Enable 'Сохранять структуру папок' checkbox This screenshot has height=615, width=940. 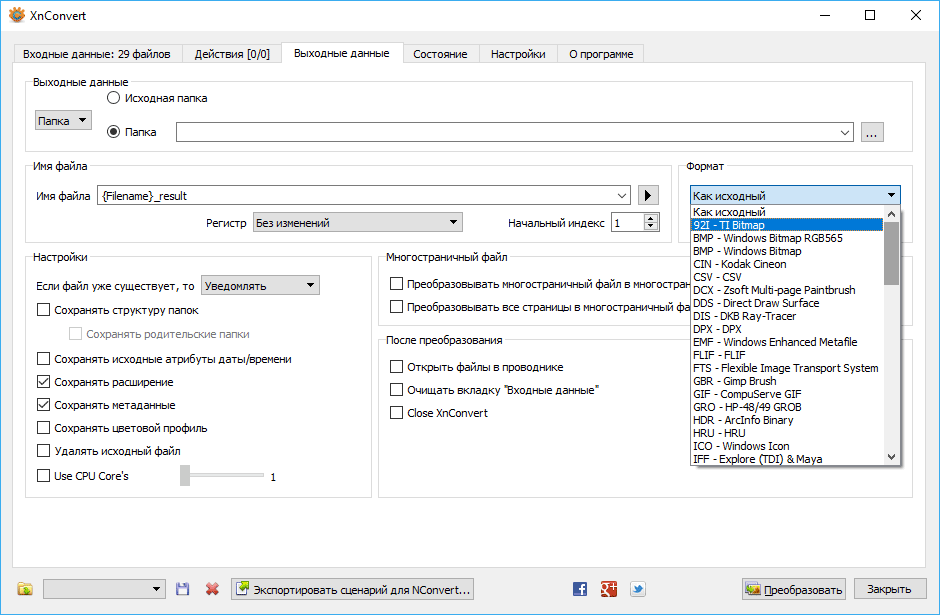[x=43, y=310]
